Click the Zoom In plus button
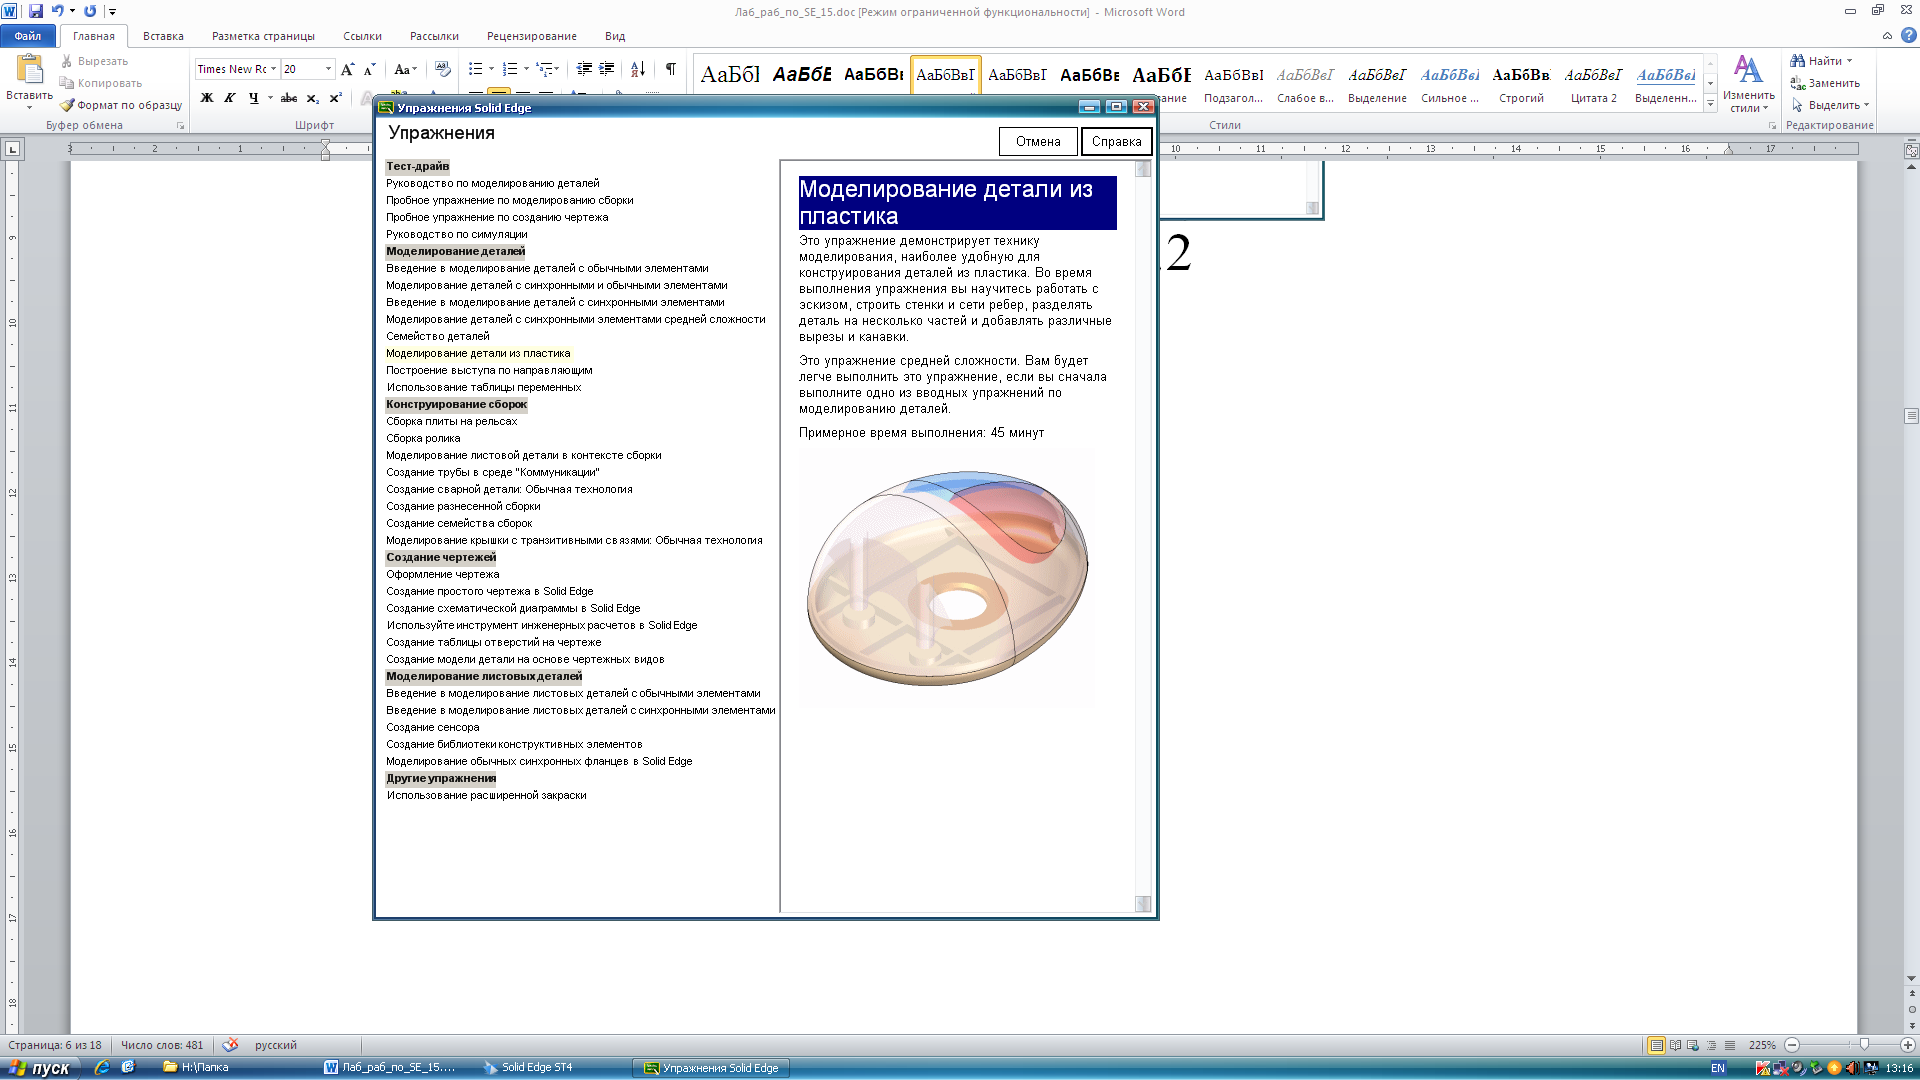 (x=1907, y=1045)
